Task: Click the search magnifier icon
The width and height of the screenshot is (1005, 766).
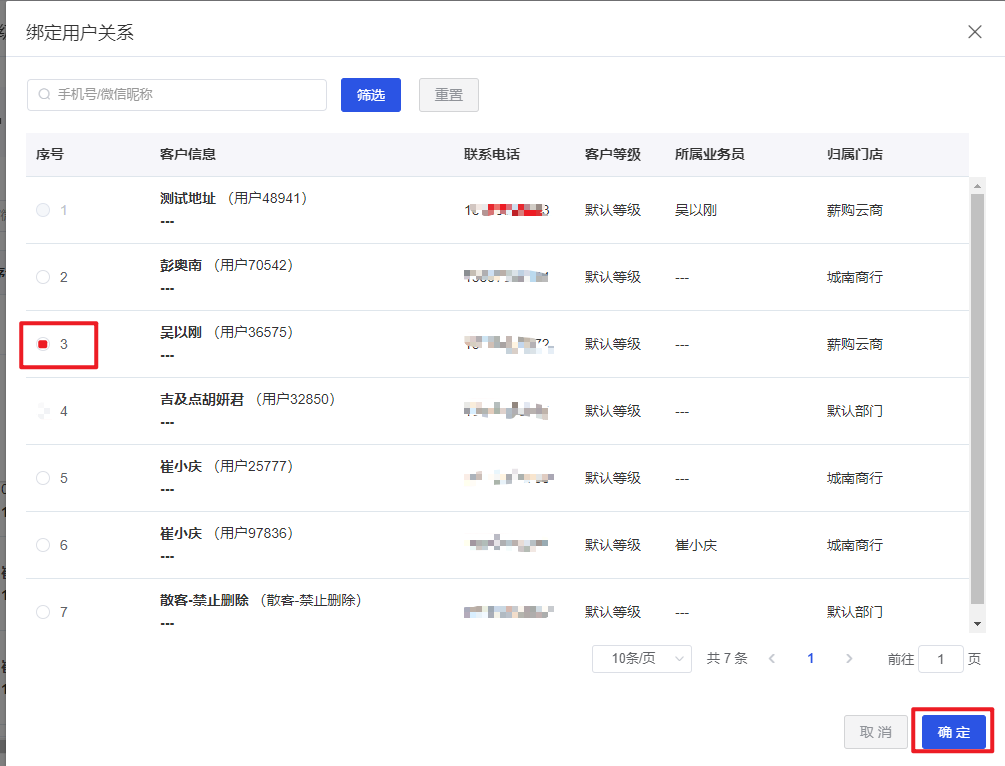Action: [x=43, y=95]
